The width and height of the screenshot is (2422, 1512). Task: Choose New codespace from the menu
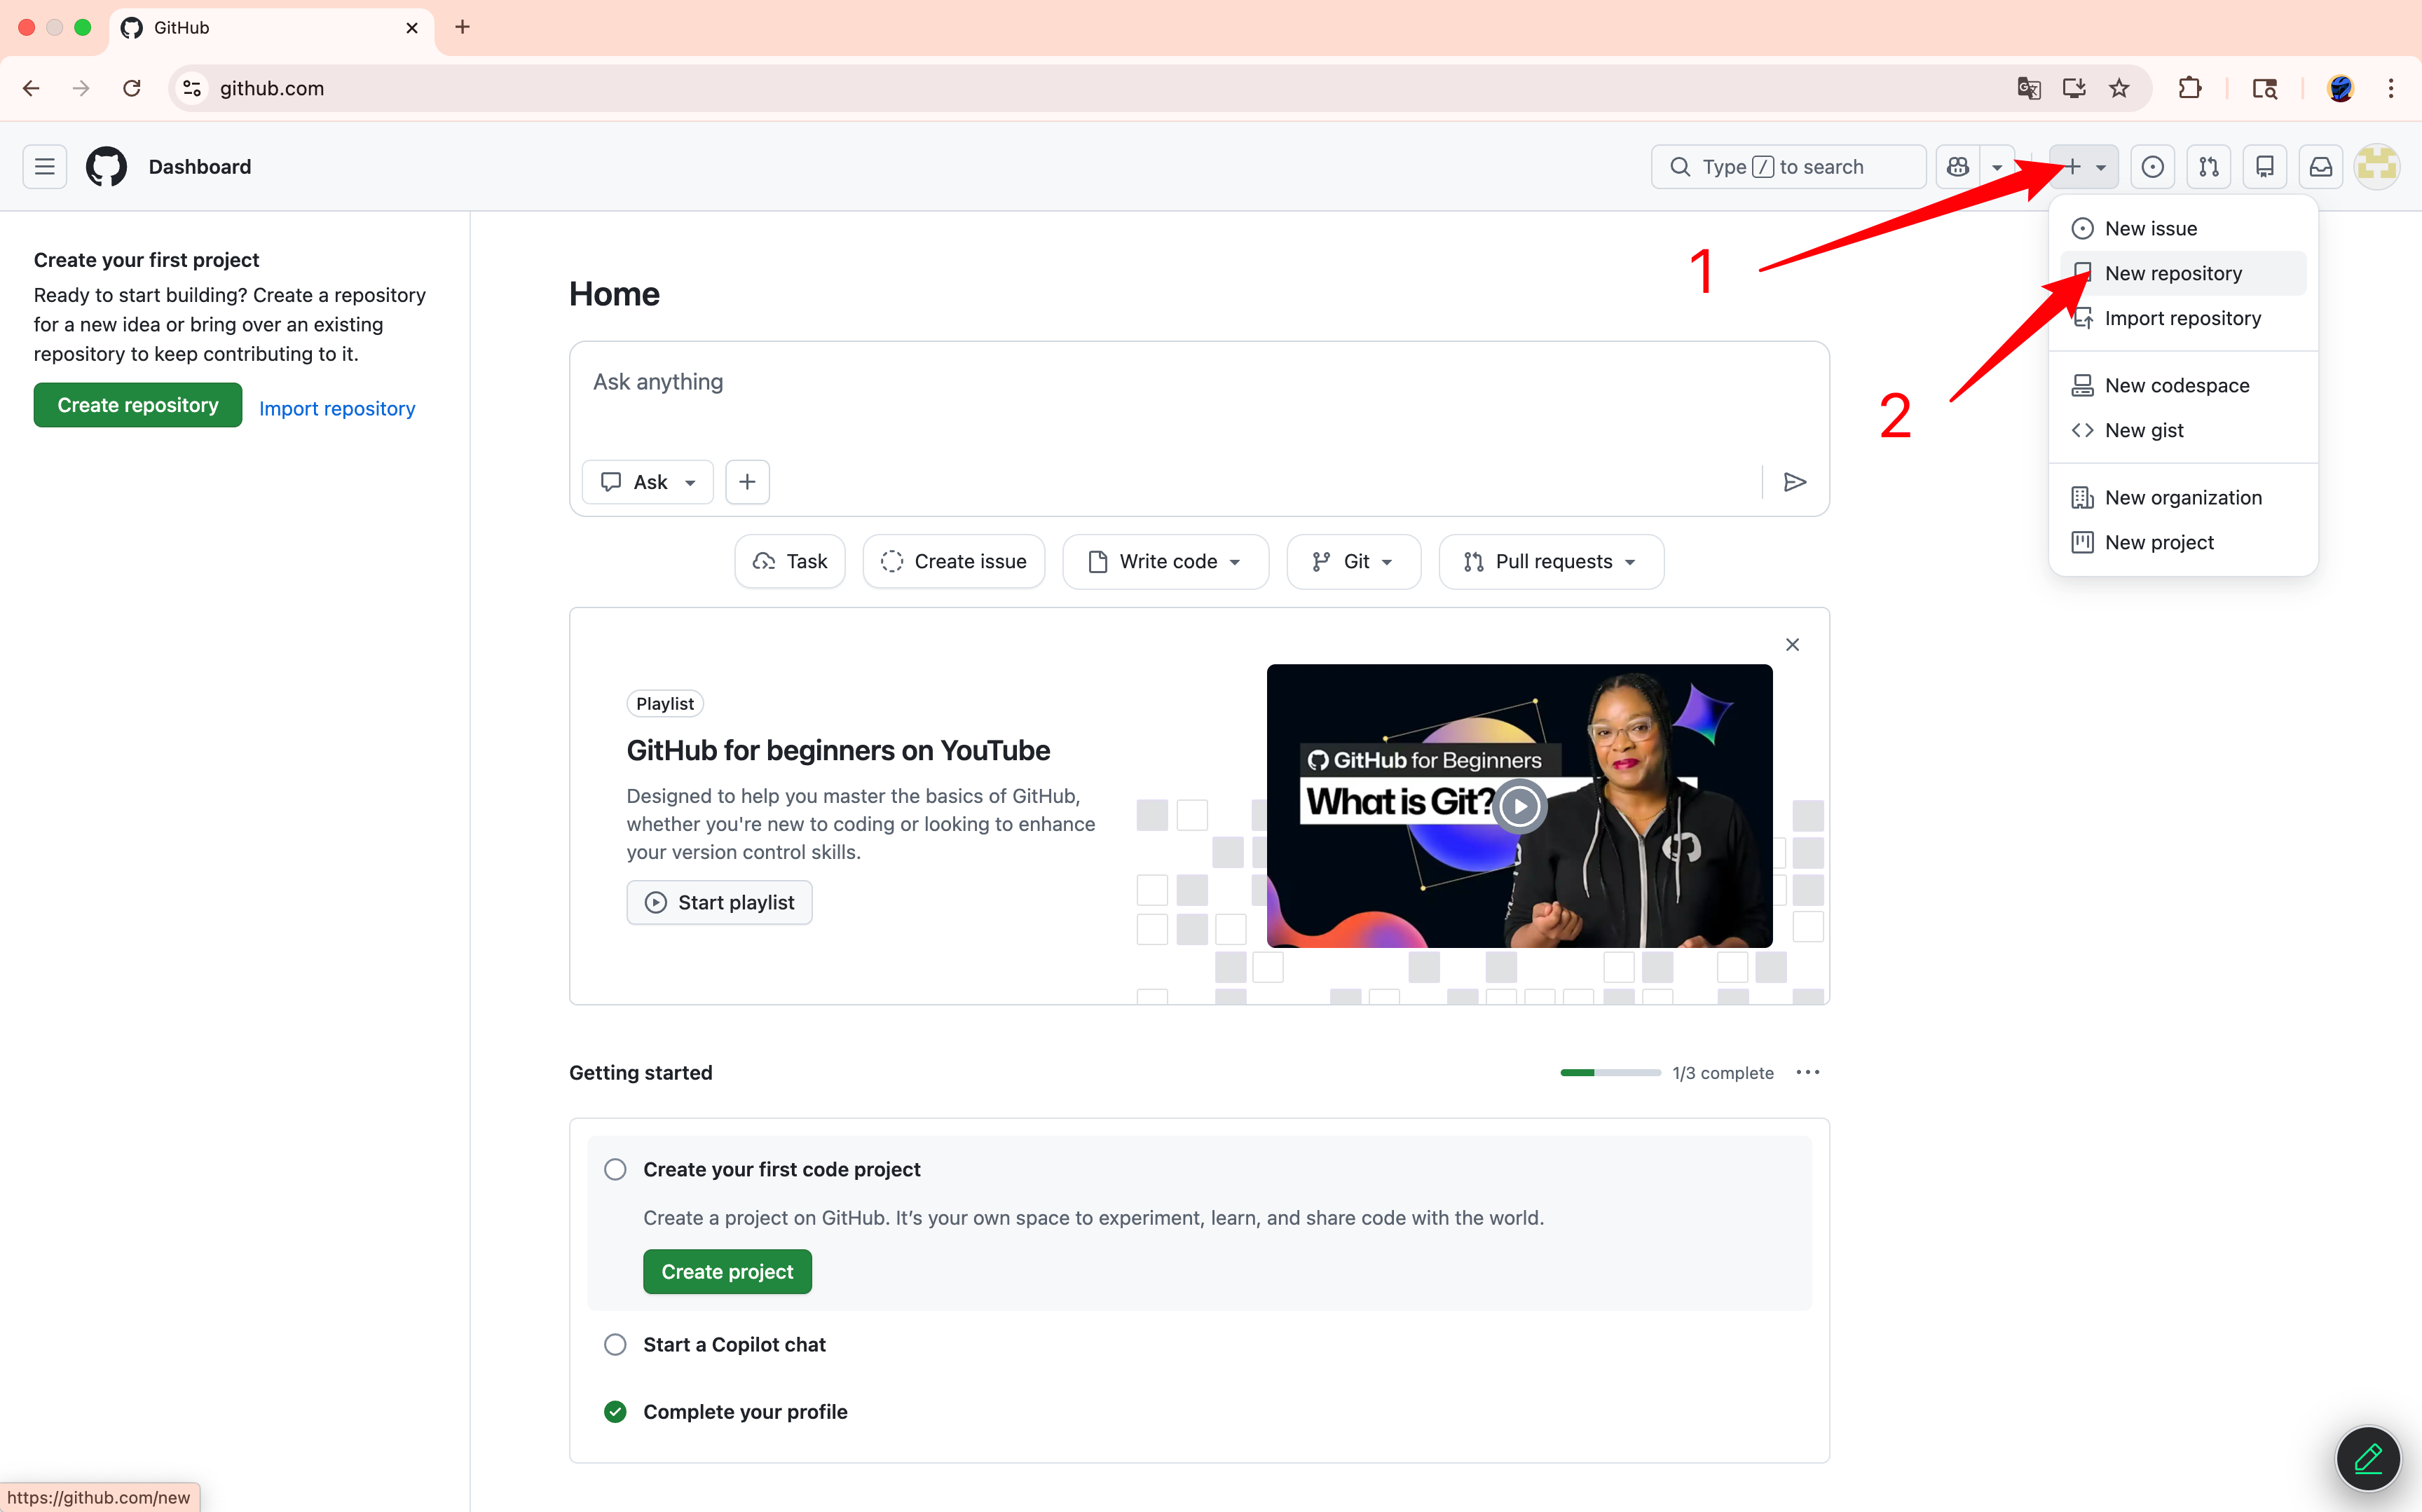point(2183,385)
